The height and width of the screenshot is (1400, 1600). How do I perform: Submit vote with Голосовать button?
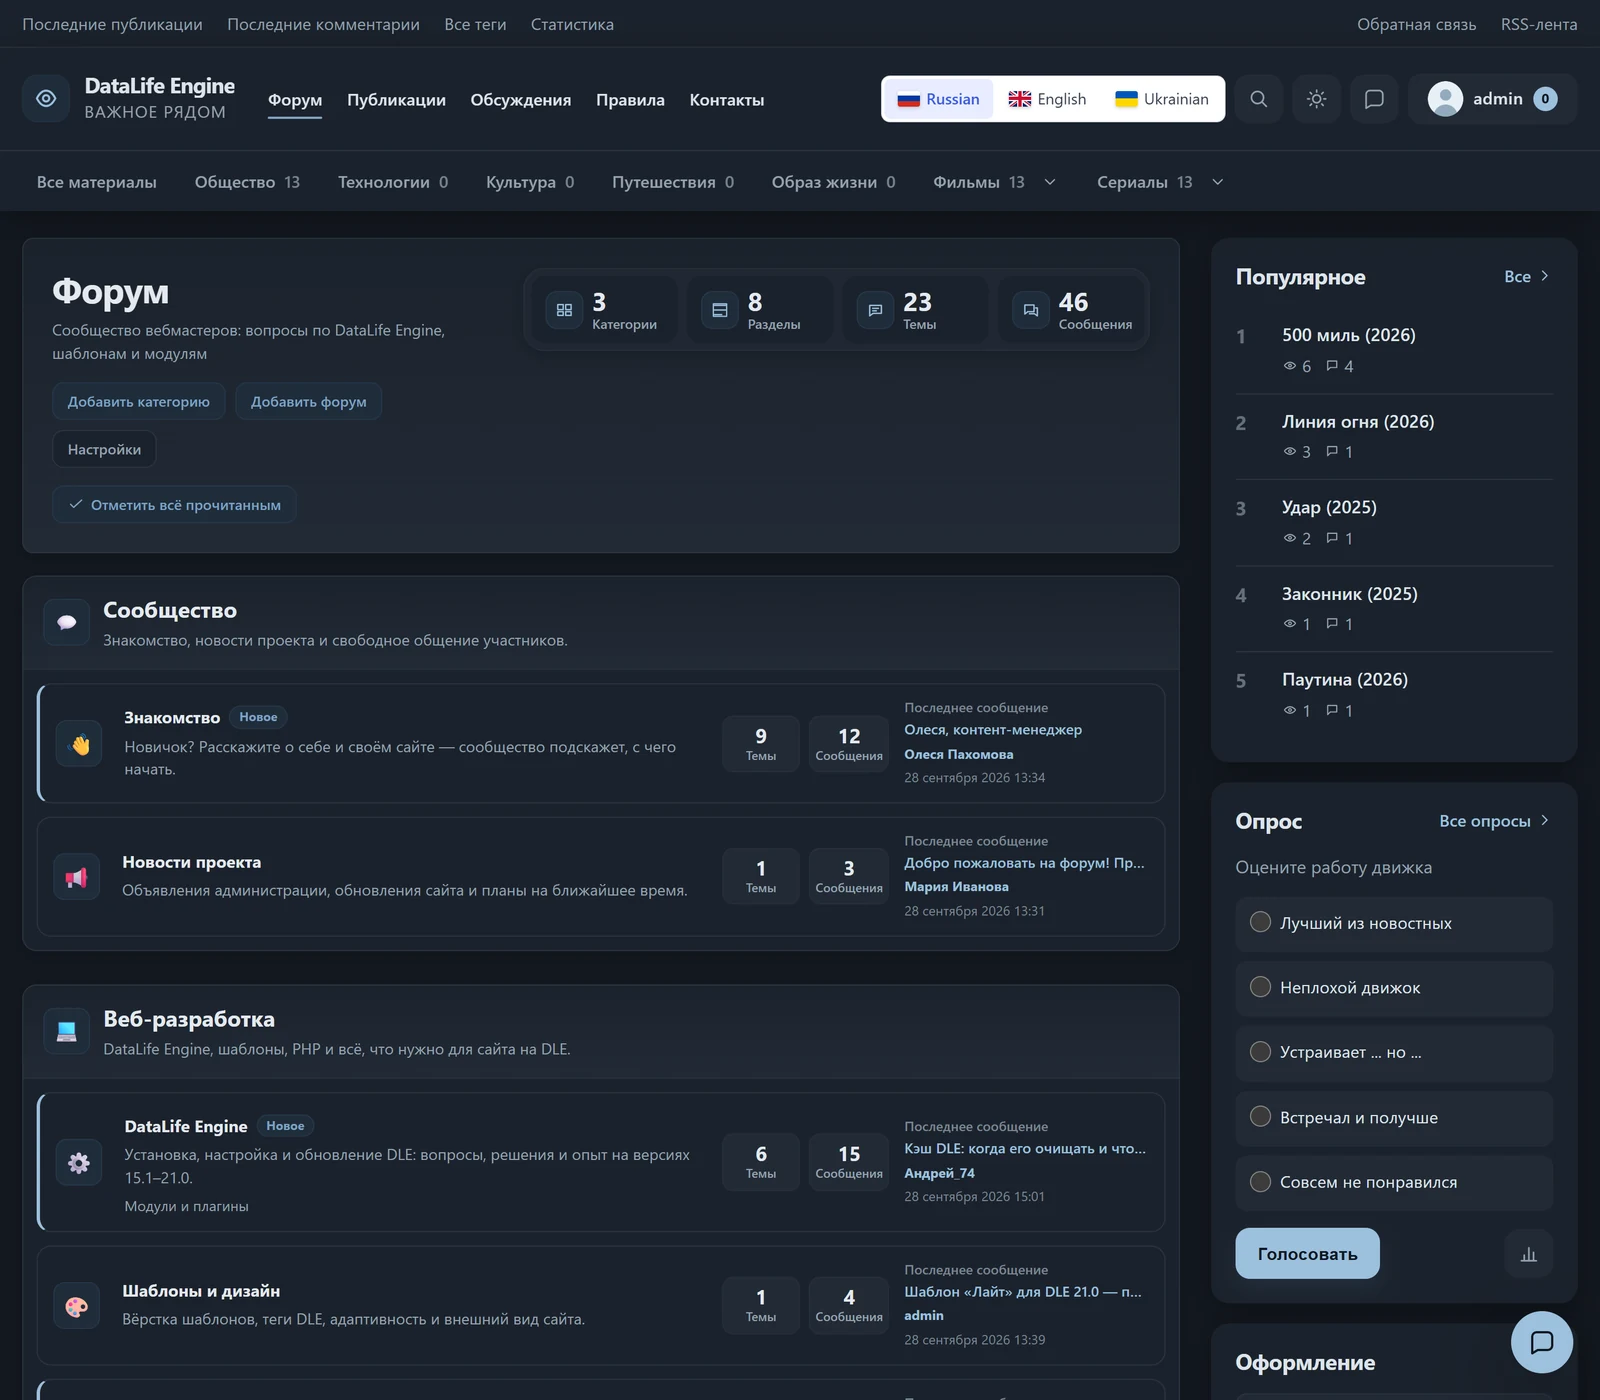[1307, 1254]
